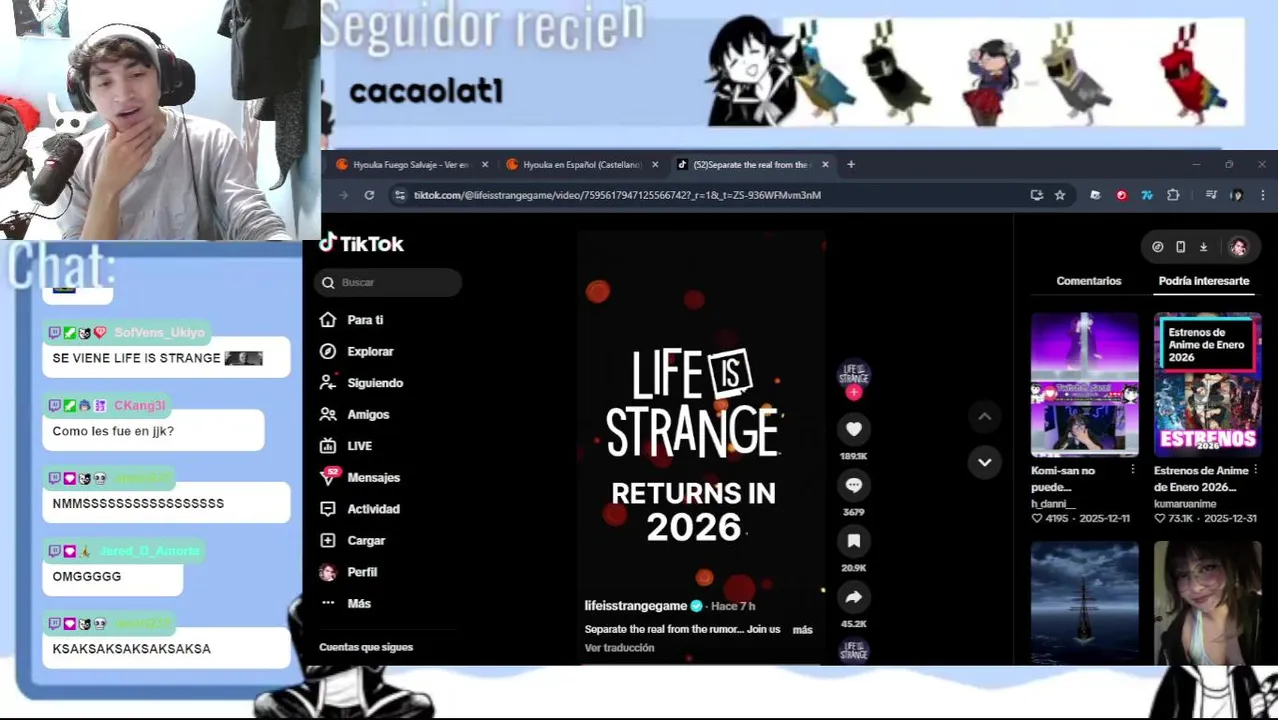
Task: Open lifeisstrangegame username under video
Action: (x=636, y=606)
